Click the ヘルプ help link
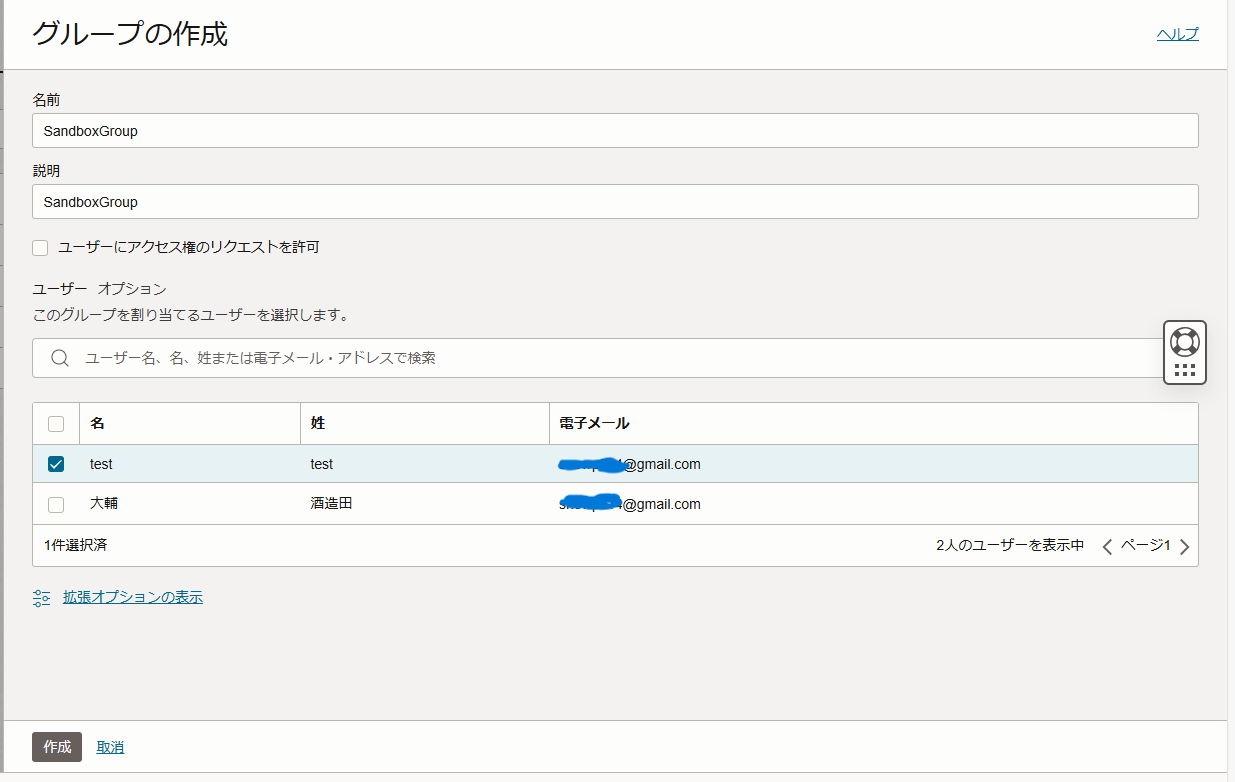The width and height of the screenshot is (1235, 782). pos(1177,34)
